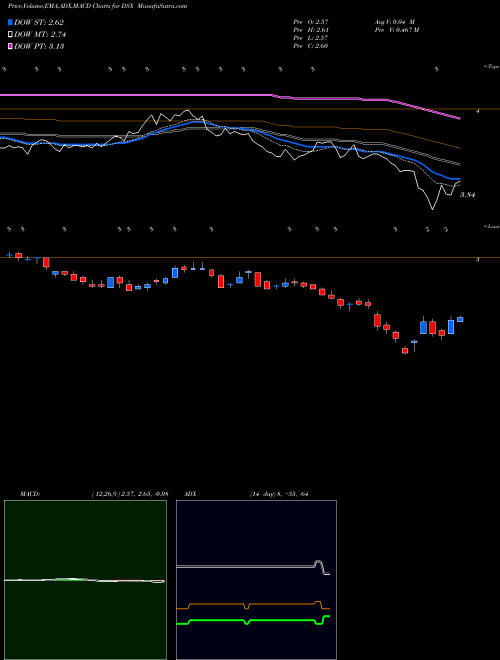
Task: Click the 'Pre C: 2.60' value
Action: click(311, 46)
